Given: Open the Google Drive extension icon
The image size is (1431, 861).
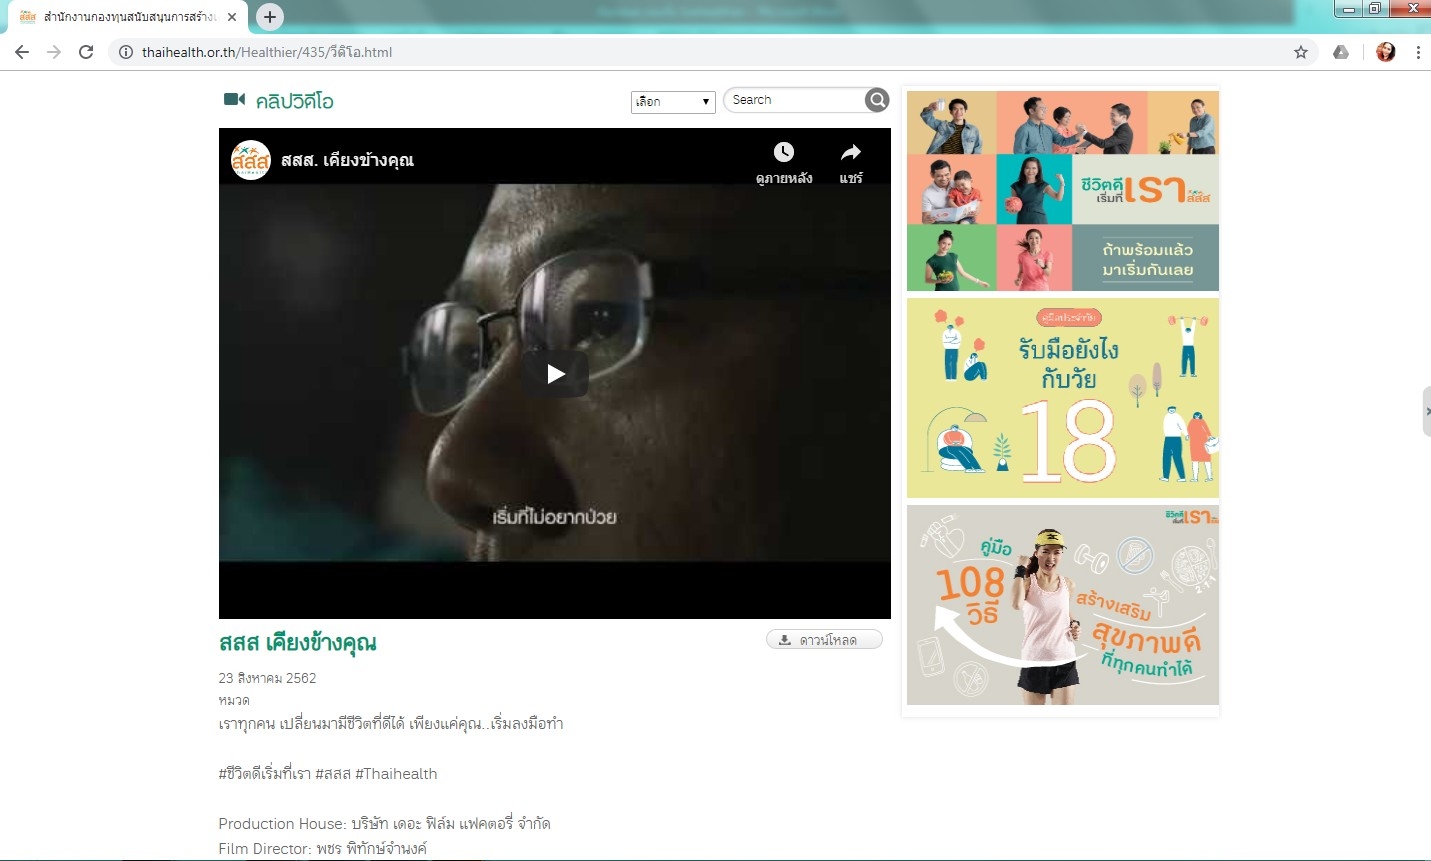Looking at the screenshot, I should 1341,52.
